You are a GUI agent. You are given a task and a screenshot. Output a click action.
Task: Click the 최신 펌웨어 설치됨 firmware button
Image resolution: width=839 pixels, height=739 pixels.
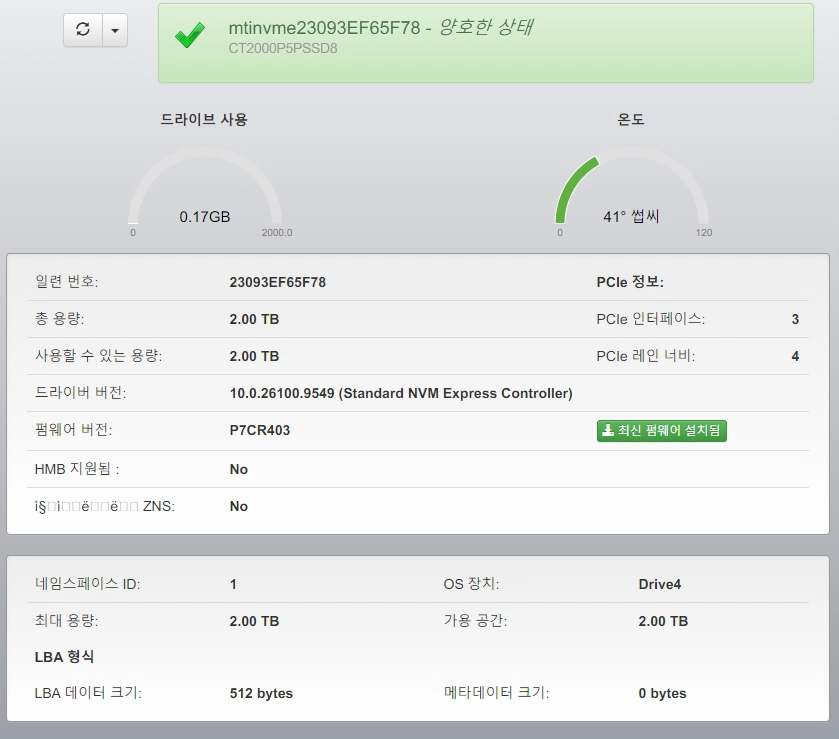(661, 430)
